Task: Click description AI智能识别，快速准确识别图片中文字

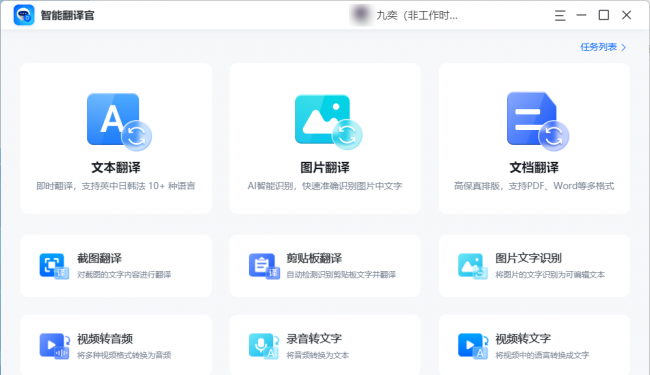Action: coord(325,186)
